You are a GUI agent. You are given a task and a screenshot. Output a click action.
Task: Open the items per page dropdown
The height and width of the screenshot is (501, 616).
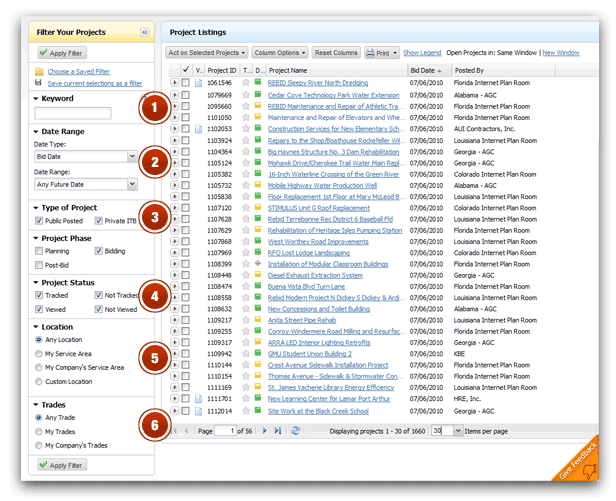tap(458, 431)
